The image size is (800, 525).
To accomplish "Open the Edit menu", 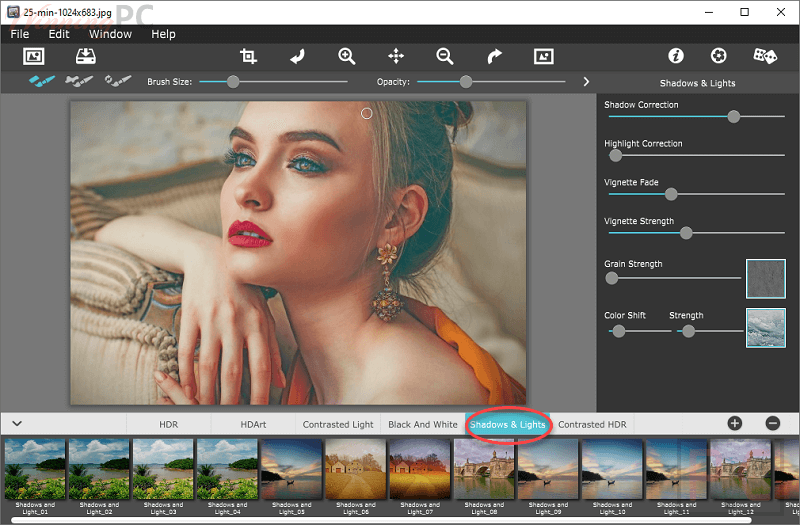I will pyautogui.click(x=59, y=34).
